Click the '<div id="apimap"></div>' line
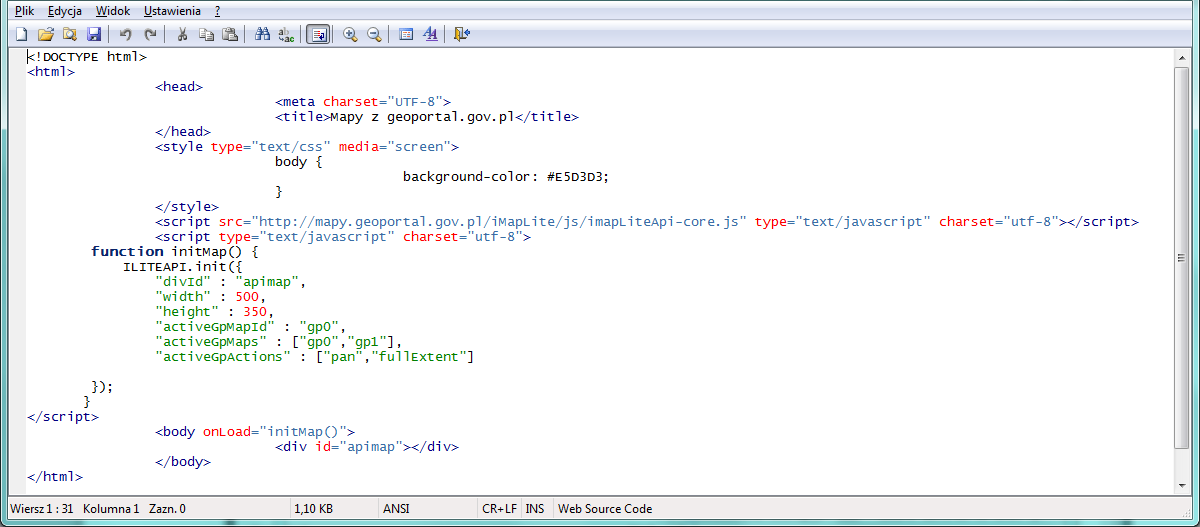Viewport: 1200px width, 527px height. tap(367, 447)
